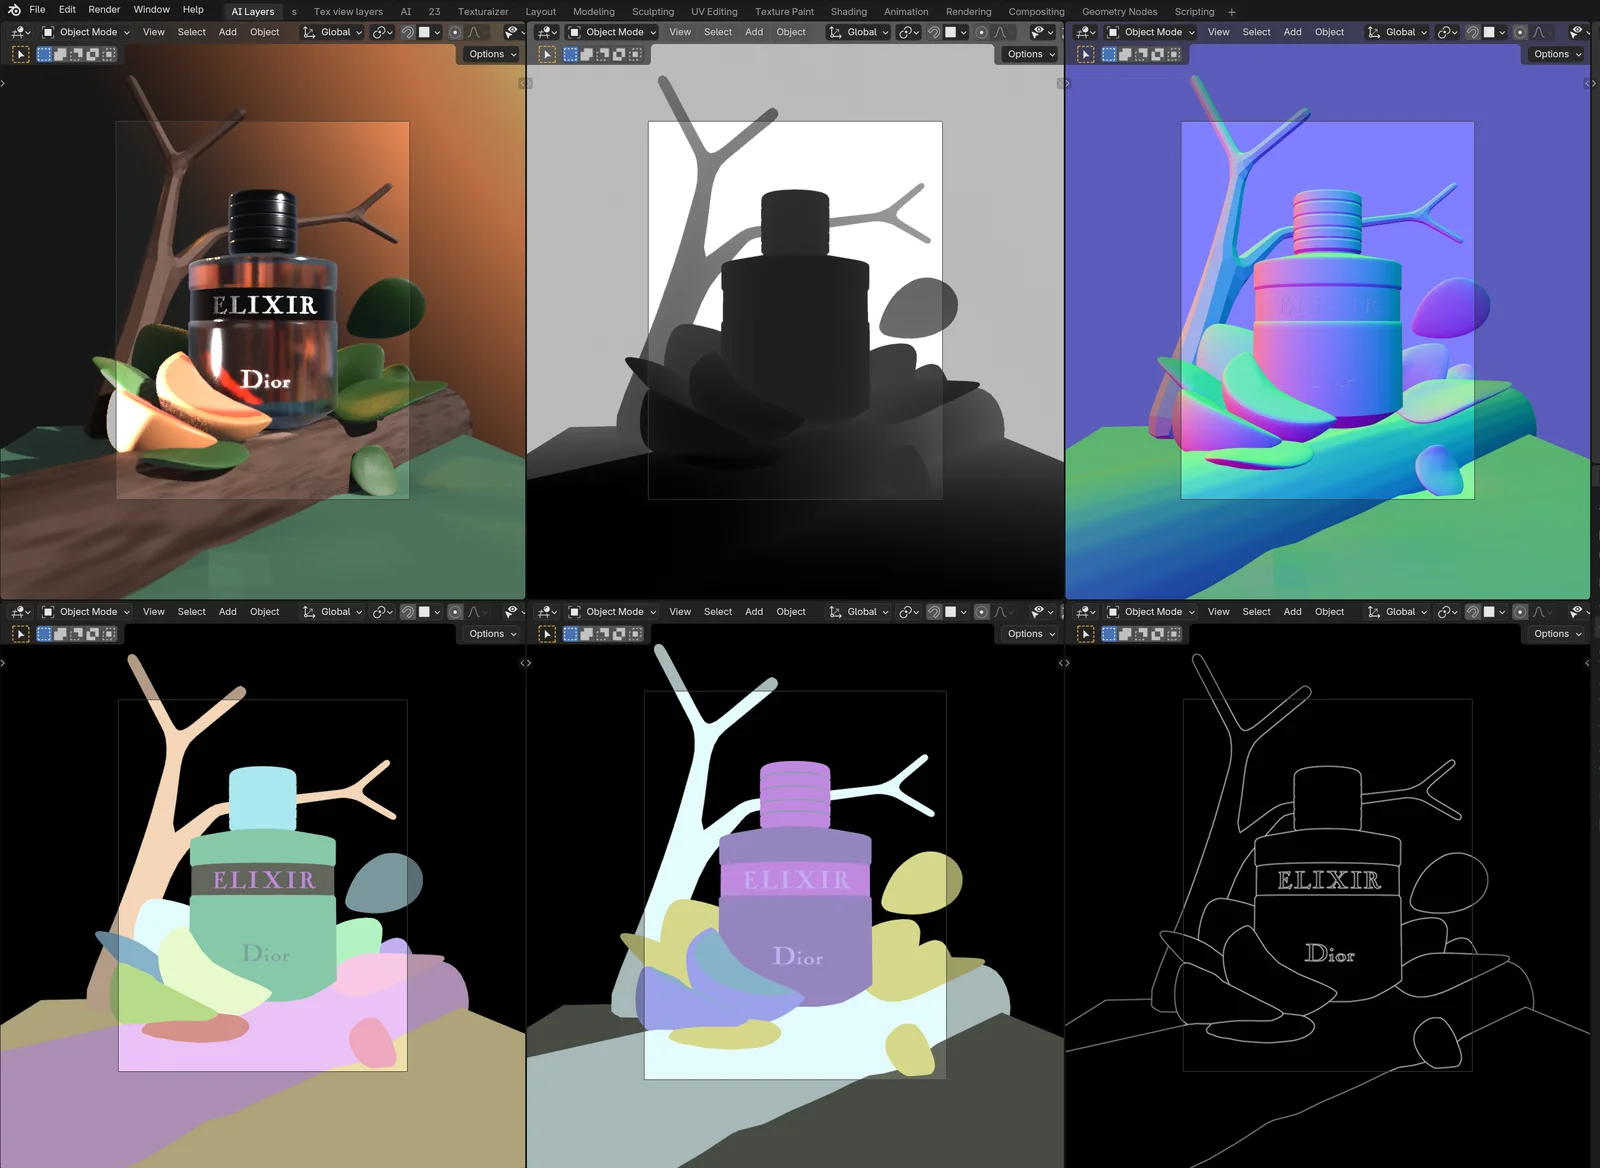The image size is (1600, 1168).
Task: Click the white color swatch in the viewport header
Action: (x=424, y=32)
